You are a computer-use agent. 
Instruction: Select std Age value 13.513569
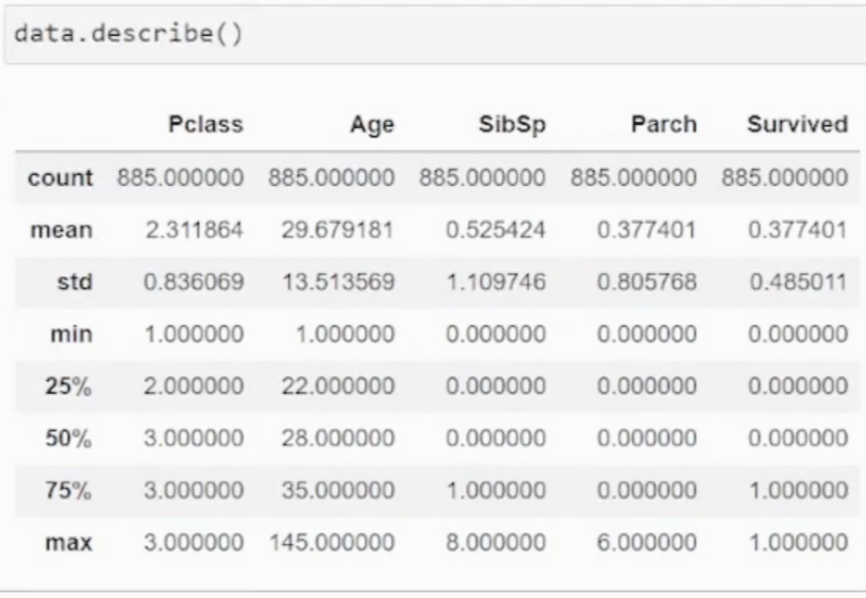(339, 282)
